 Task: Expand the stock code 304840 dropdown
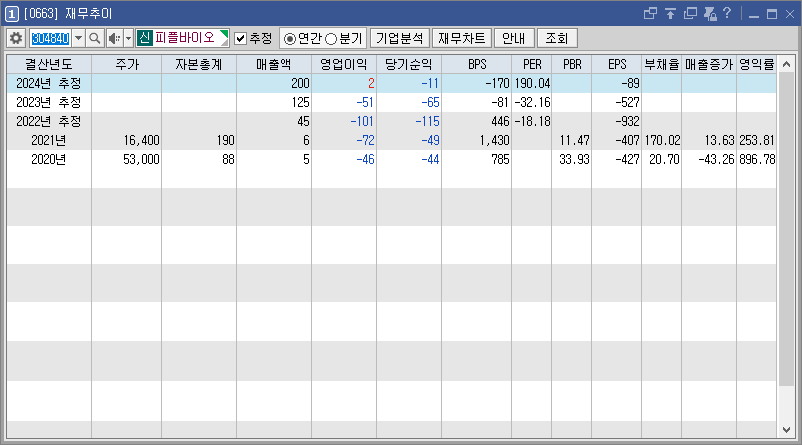[78, 38]
